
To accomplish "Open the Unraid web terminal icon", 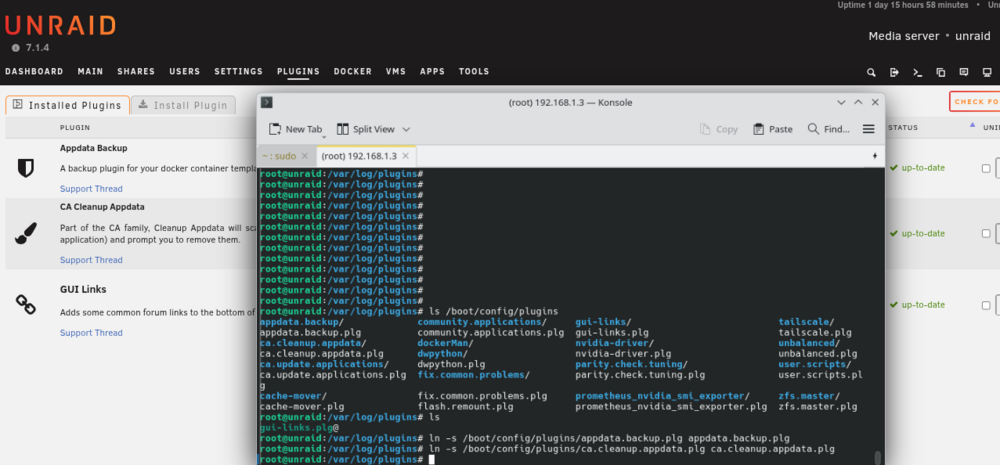I will 917,72.
